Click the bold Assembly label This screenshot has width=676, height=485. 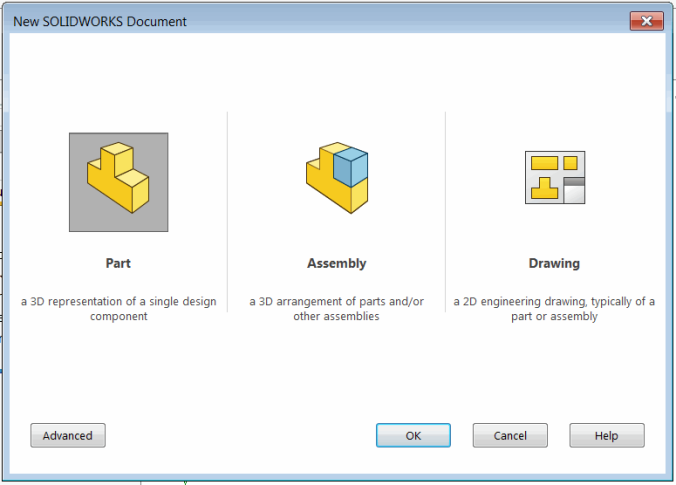pos(336,264)
